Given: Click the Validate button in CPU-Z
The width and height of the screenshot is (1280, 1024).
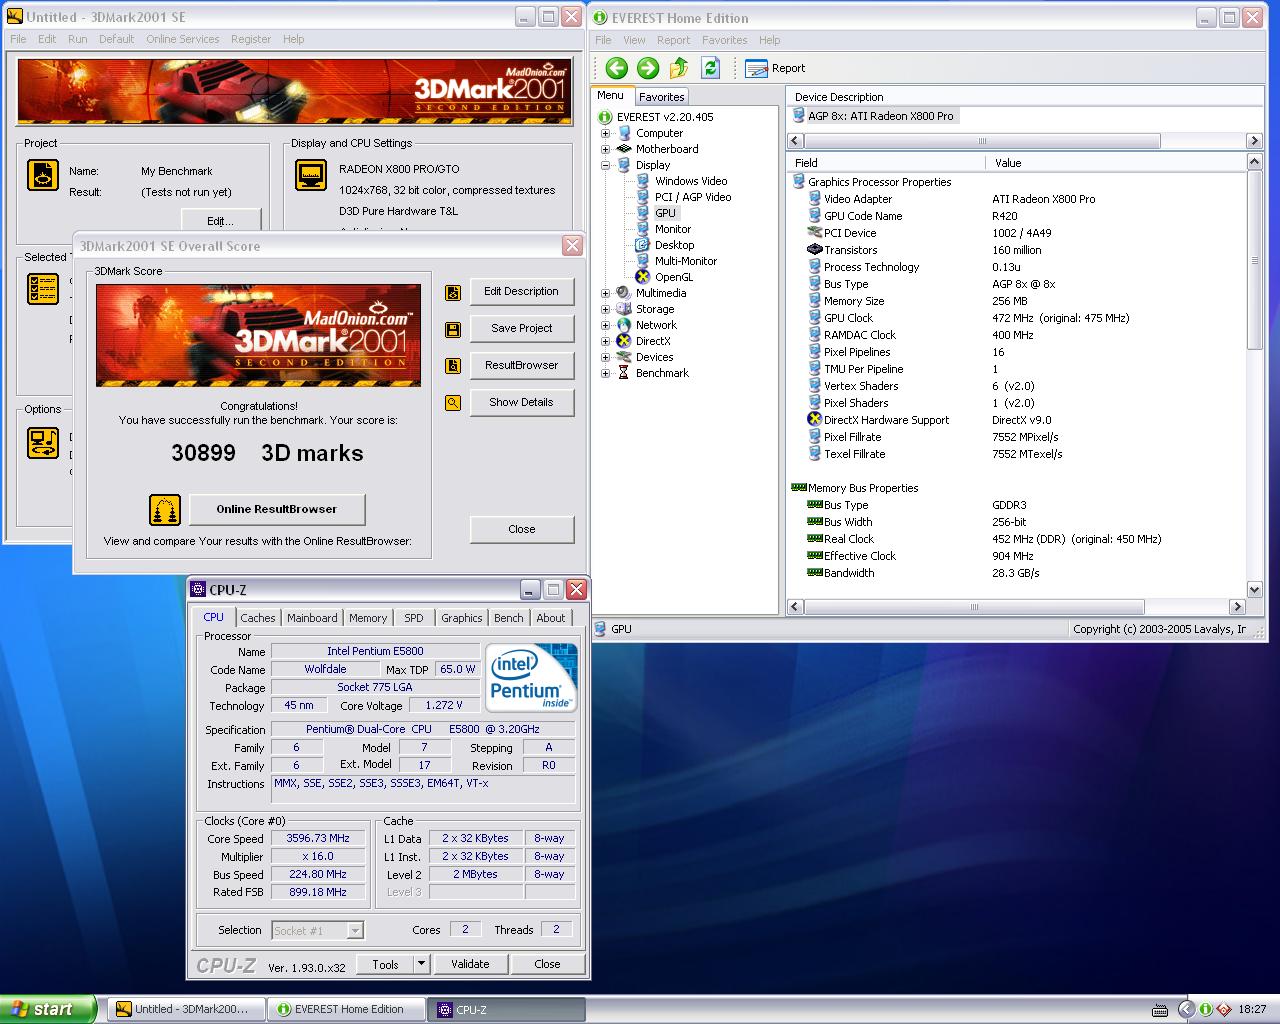Looking at the screenshot, I should [470, 964].
